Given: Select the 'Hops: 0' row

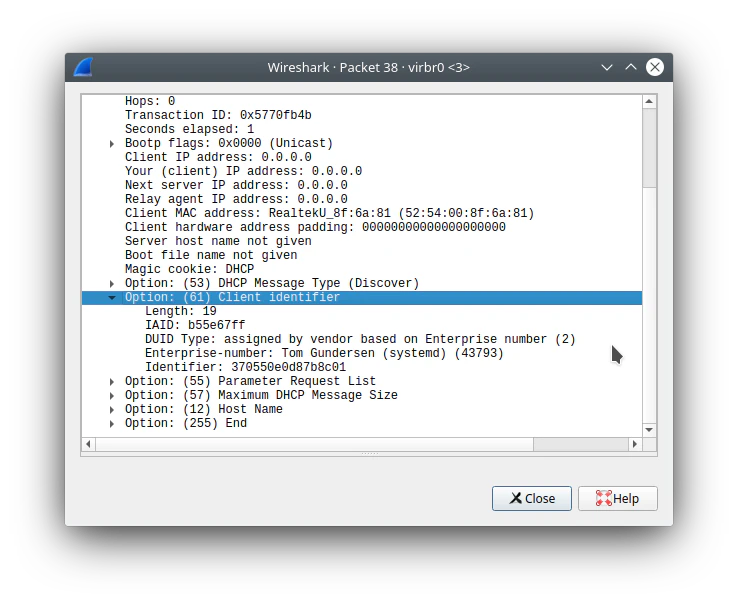Looking at the screenshot, I should pos(362,101).
